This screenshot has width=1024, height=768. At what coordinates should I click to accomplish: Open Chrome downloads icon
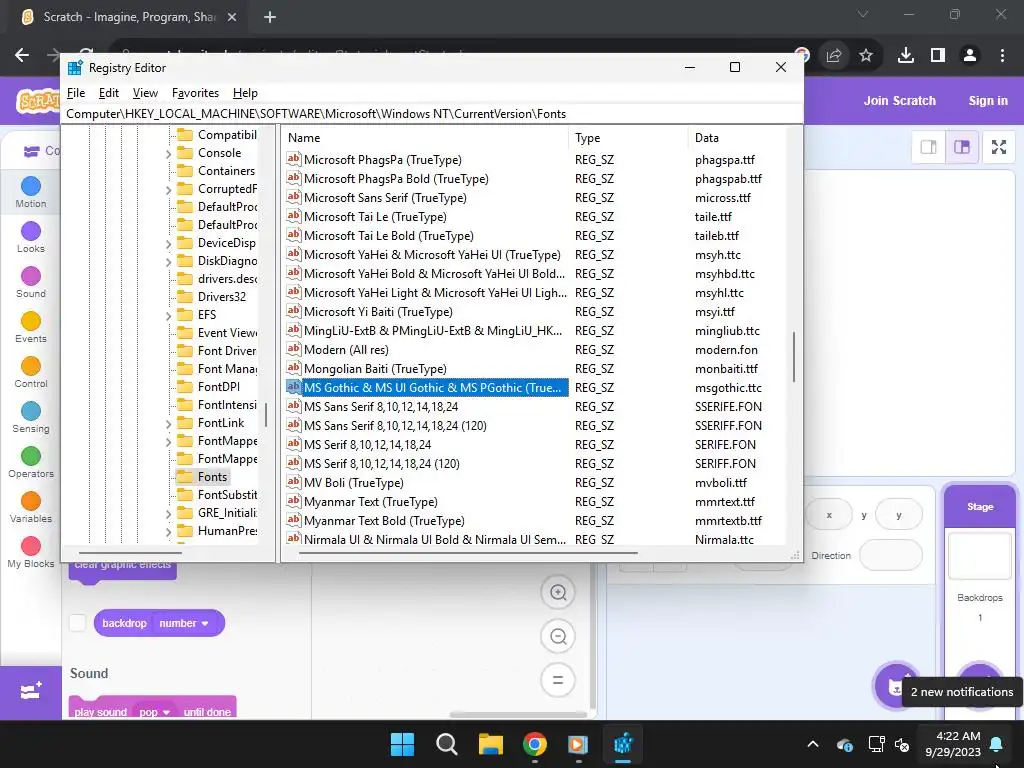tap(906, 56)
